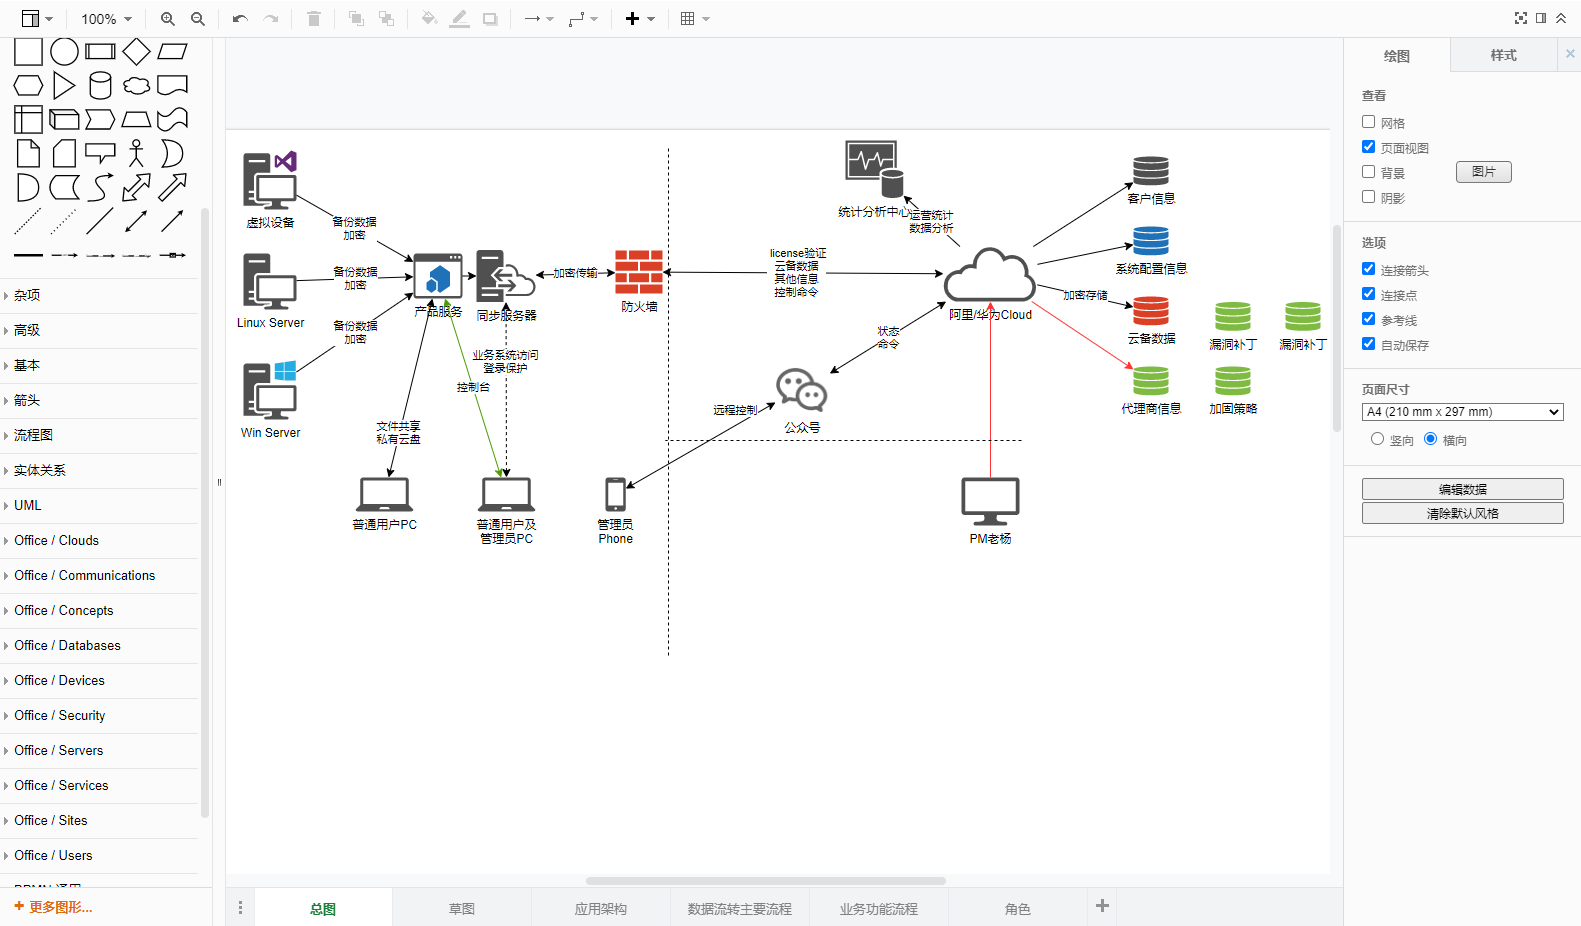
Task: Enable the 阴影 checkbox
Action: 1368,197
